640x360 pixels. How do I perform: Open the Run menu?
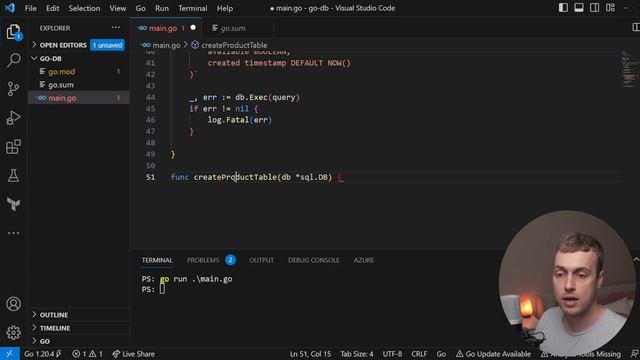point(162,8)
